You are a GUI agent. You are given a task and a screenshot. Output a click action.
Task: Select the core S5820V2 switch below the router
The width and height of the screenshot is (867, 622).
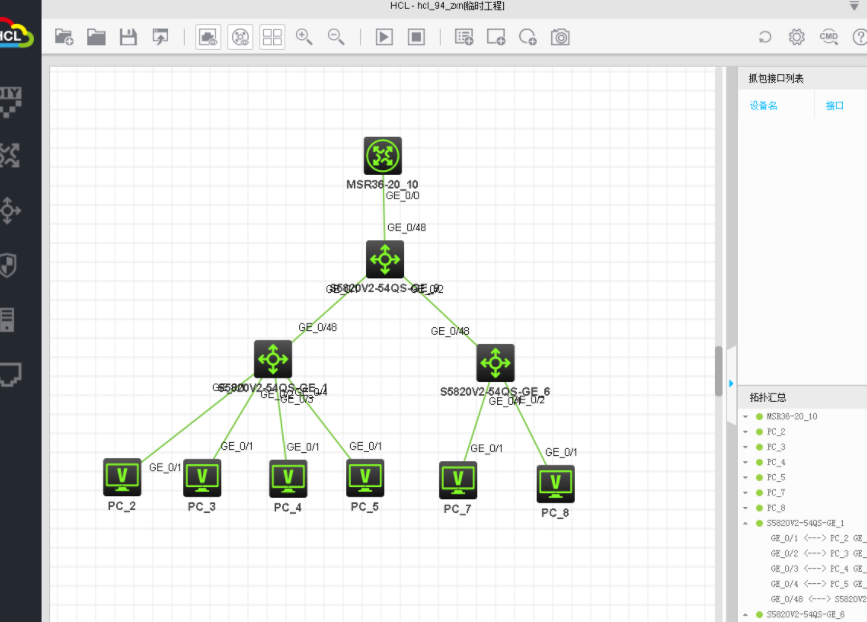pyautogui.click(x=385, y=259)
